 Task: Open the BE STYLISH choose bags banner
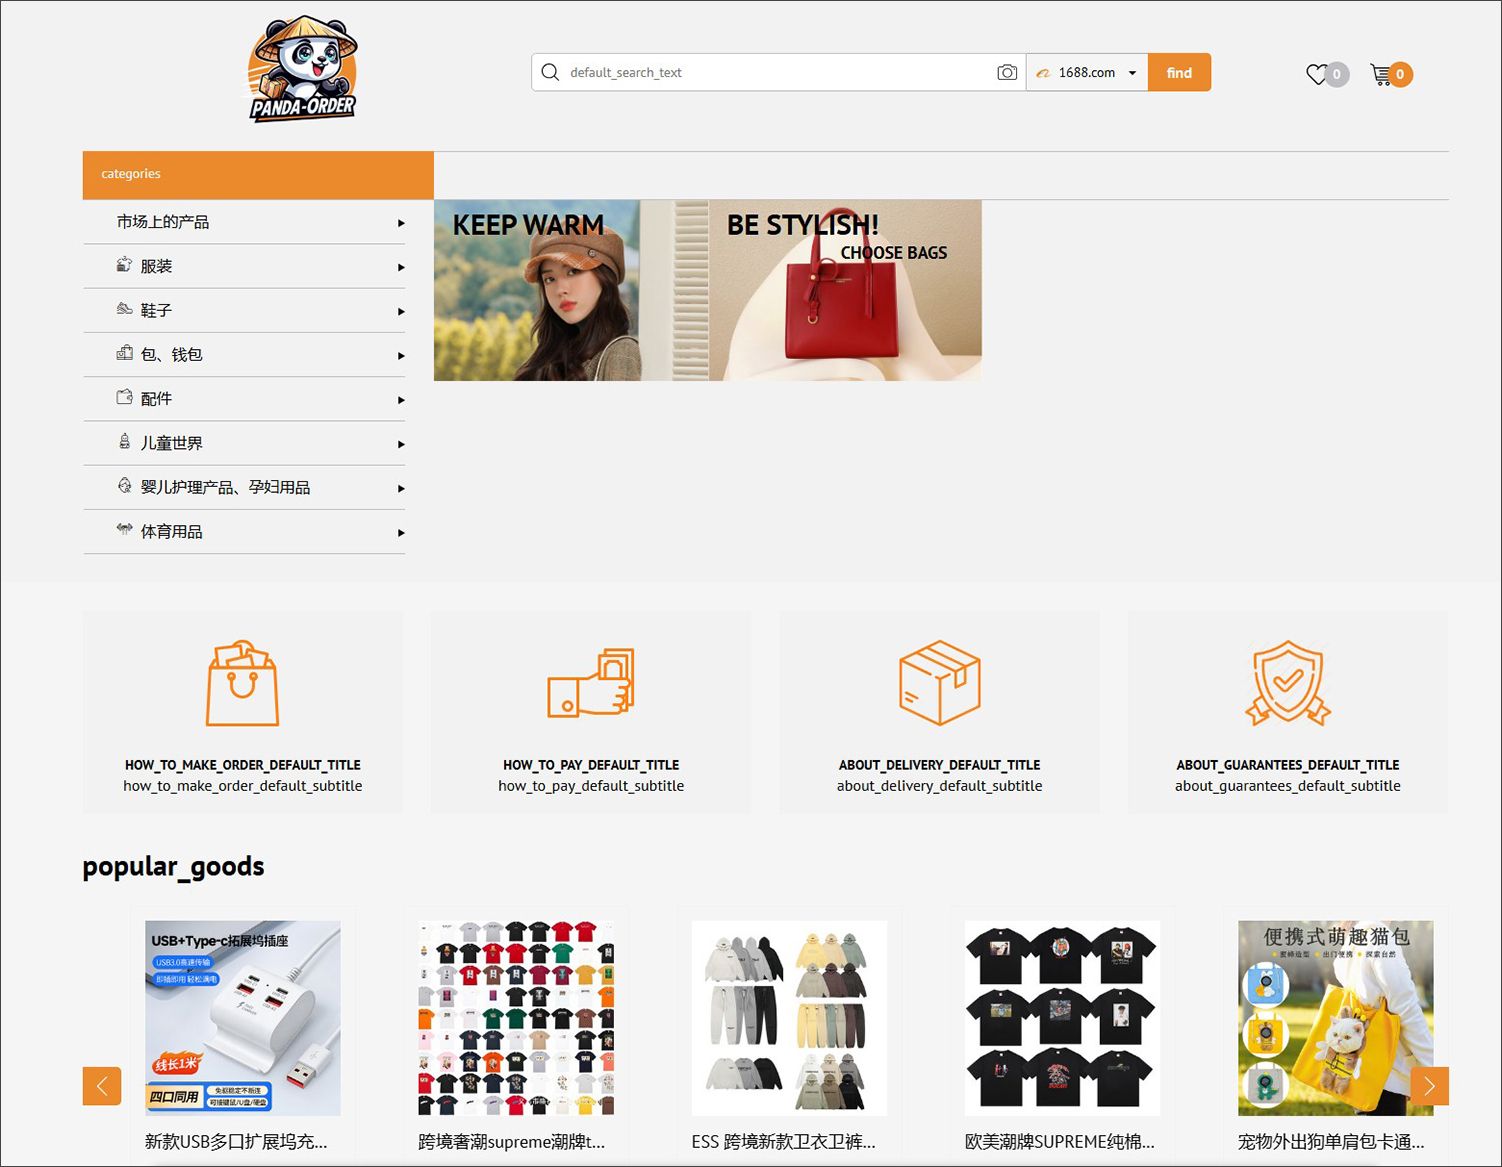[x=846, y=290]
